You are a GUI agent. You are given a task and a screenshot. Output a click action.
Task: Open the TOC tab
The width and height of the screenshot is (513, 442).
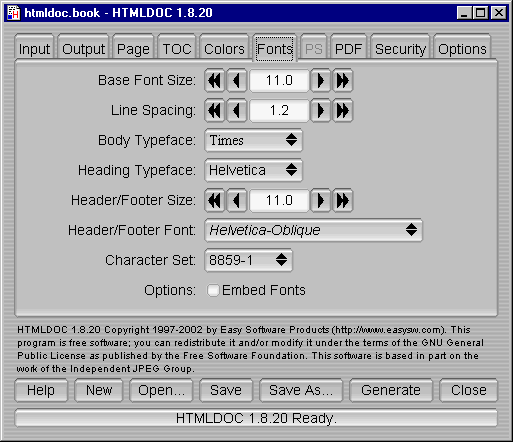point(177,49)
